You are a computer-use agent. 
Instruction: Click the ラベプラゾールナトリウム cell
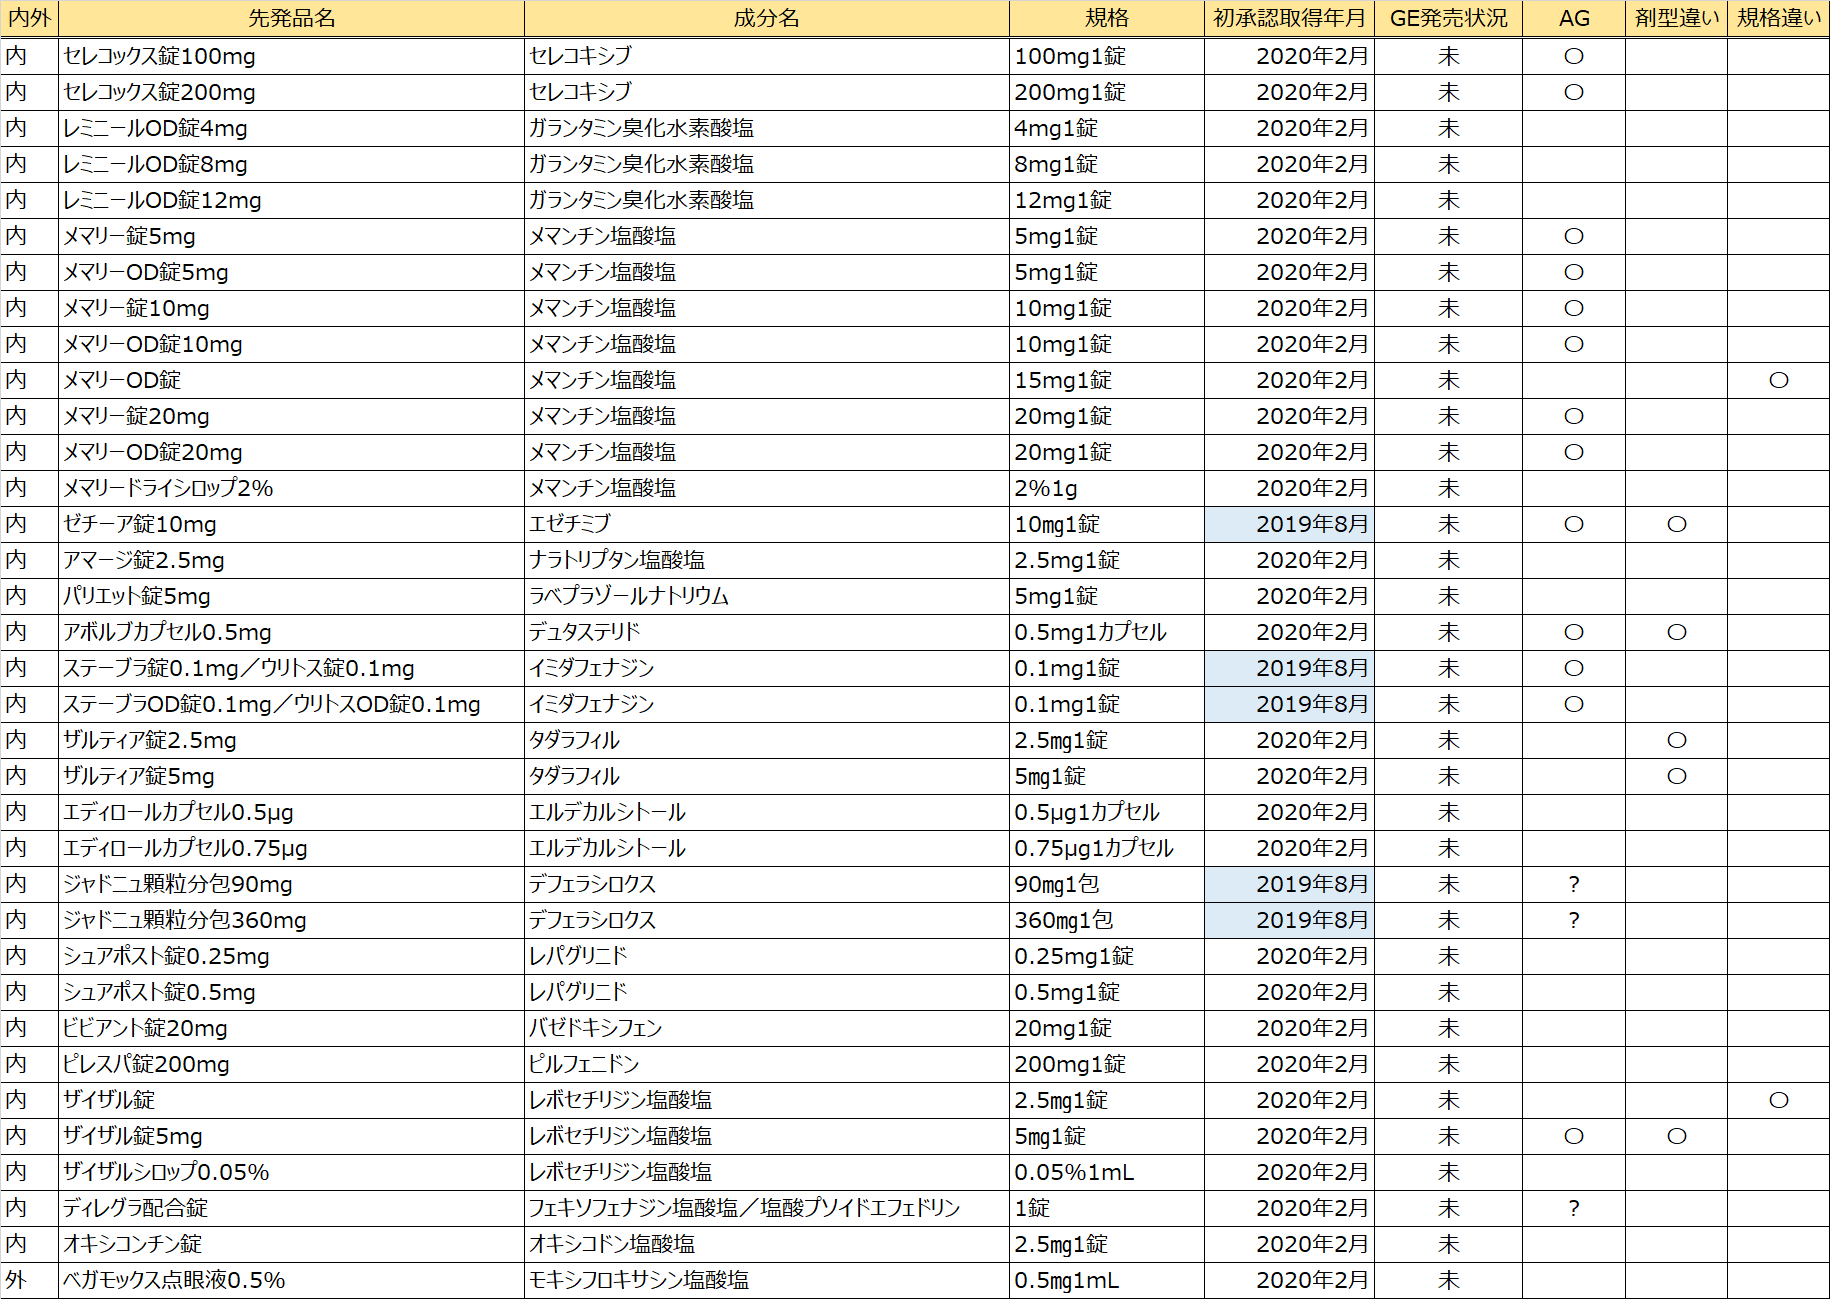[766, 596]
